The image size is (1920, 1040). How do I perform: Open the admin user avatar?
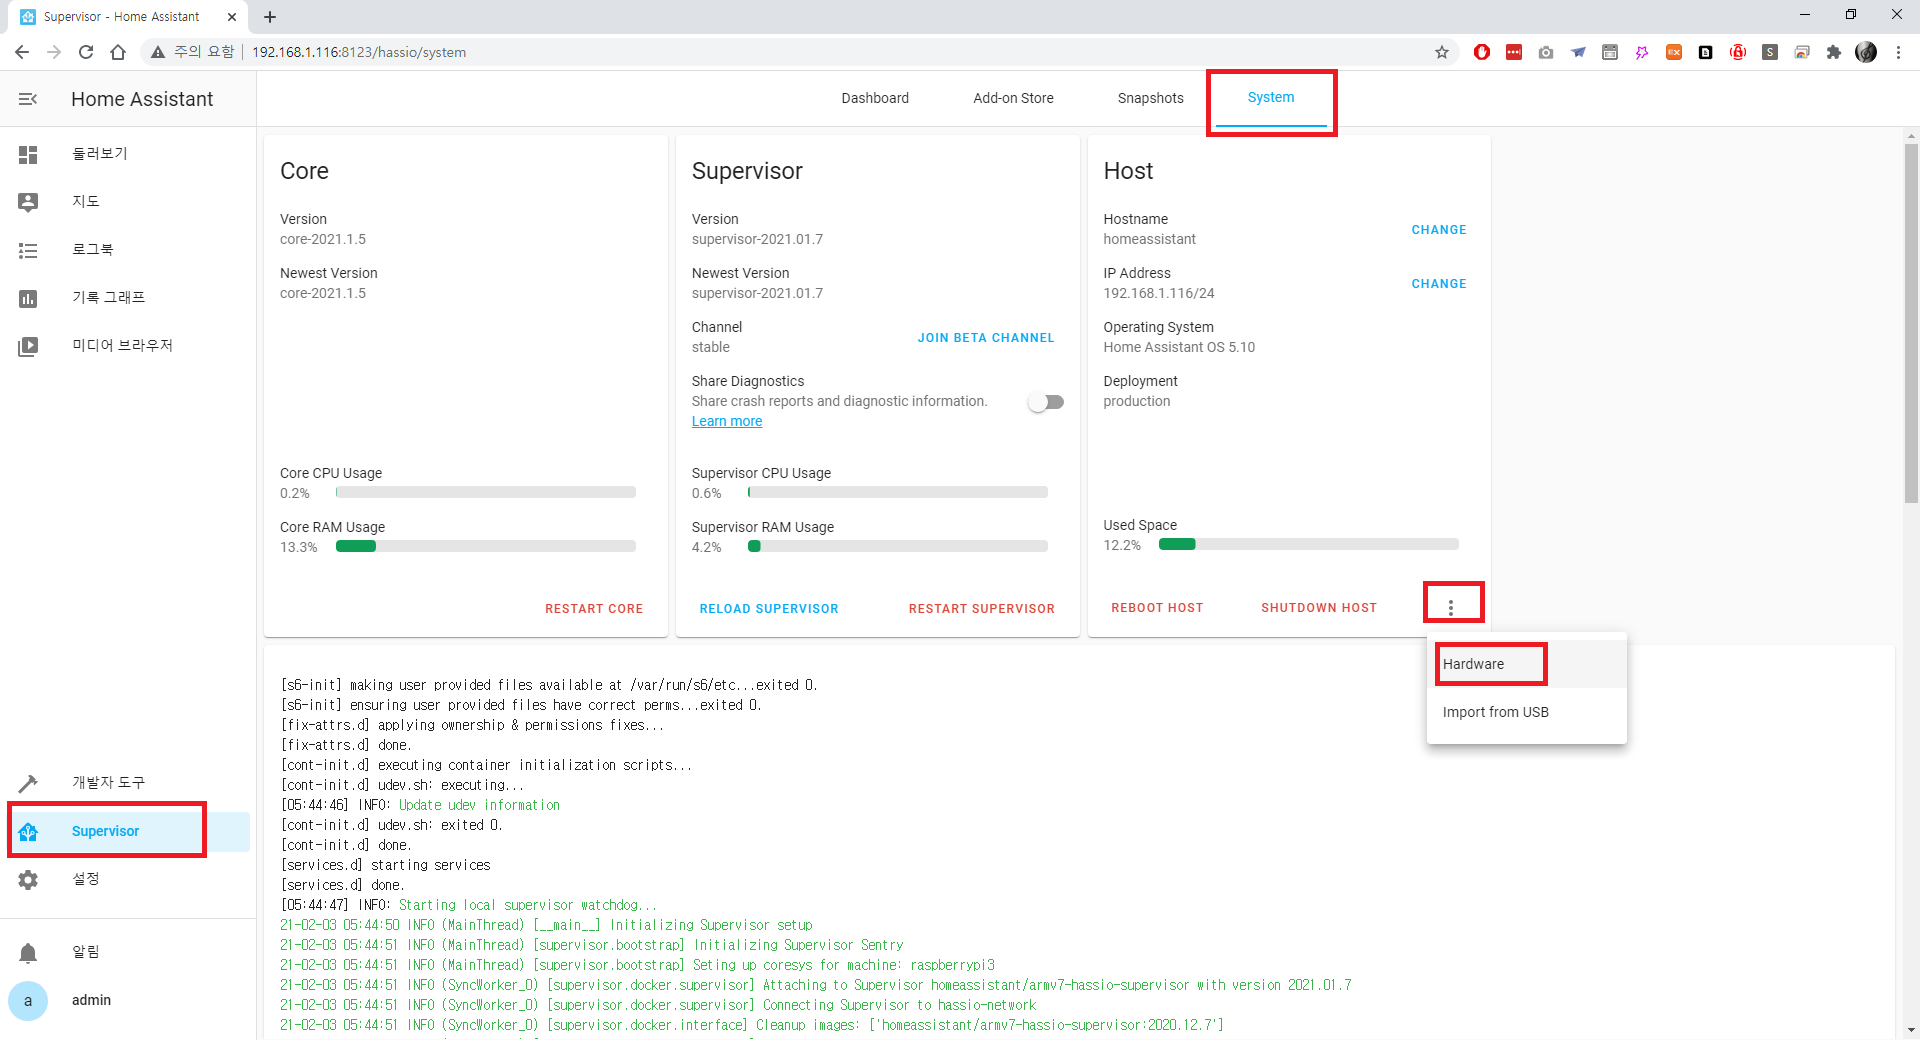(x=28, y=1000)
